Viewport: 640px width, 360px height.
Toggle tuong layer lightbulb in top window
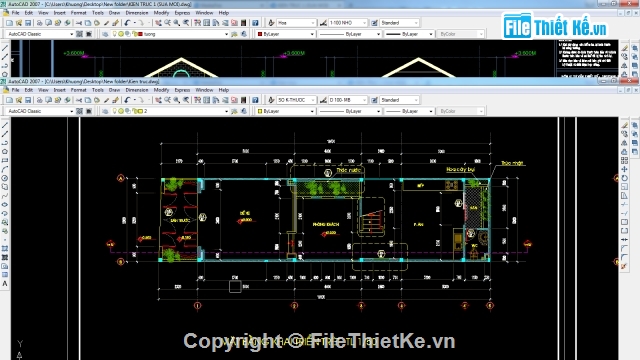115,34
